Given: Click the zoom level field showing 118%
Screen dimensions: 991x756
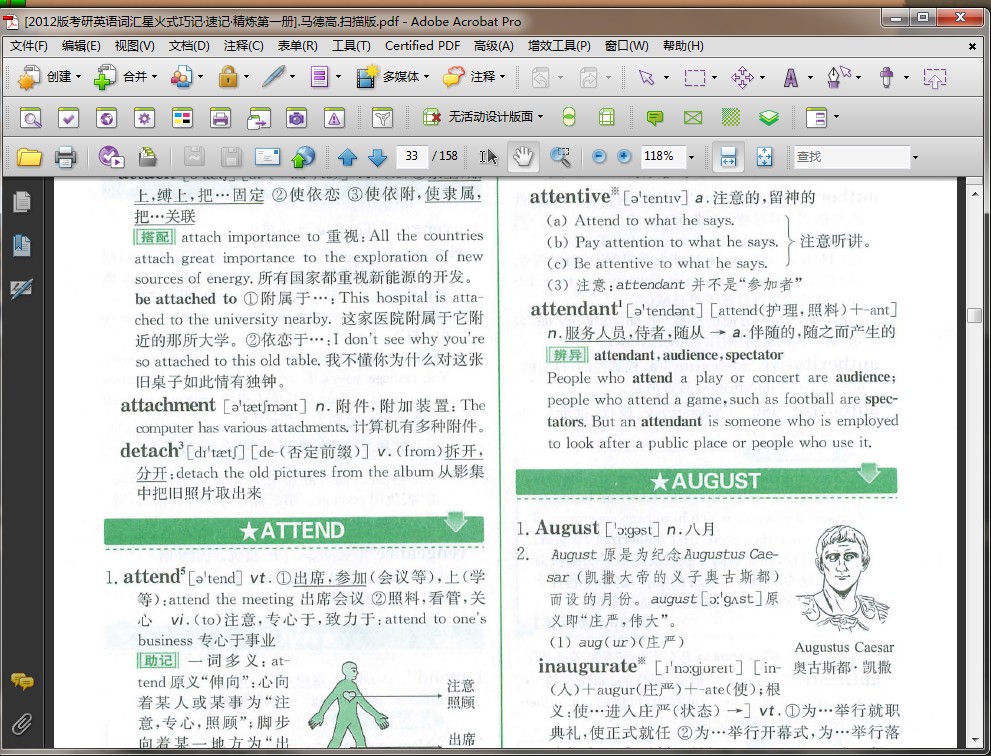Looking at the screenshot, I should pyautogui.click(x=662, y=156).
